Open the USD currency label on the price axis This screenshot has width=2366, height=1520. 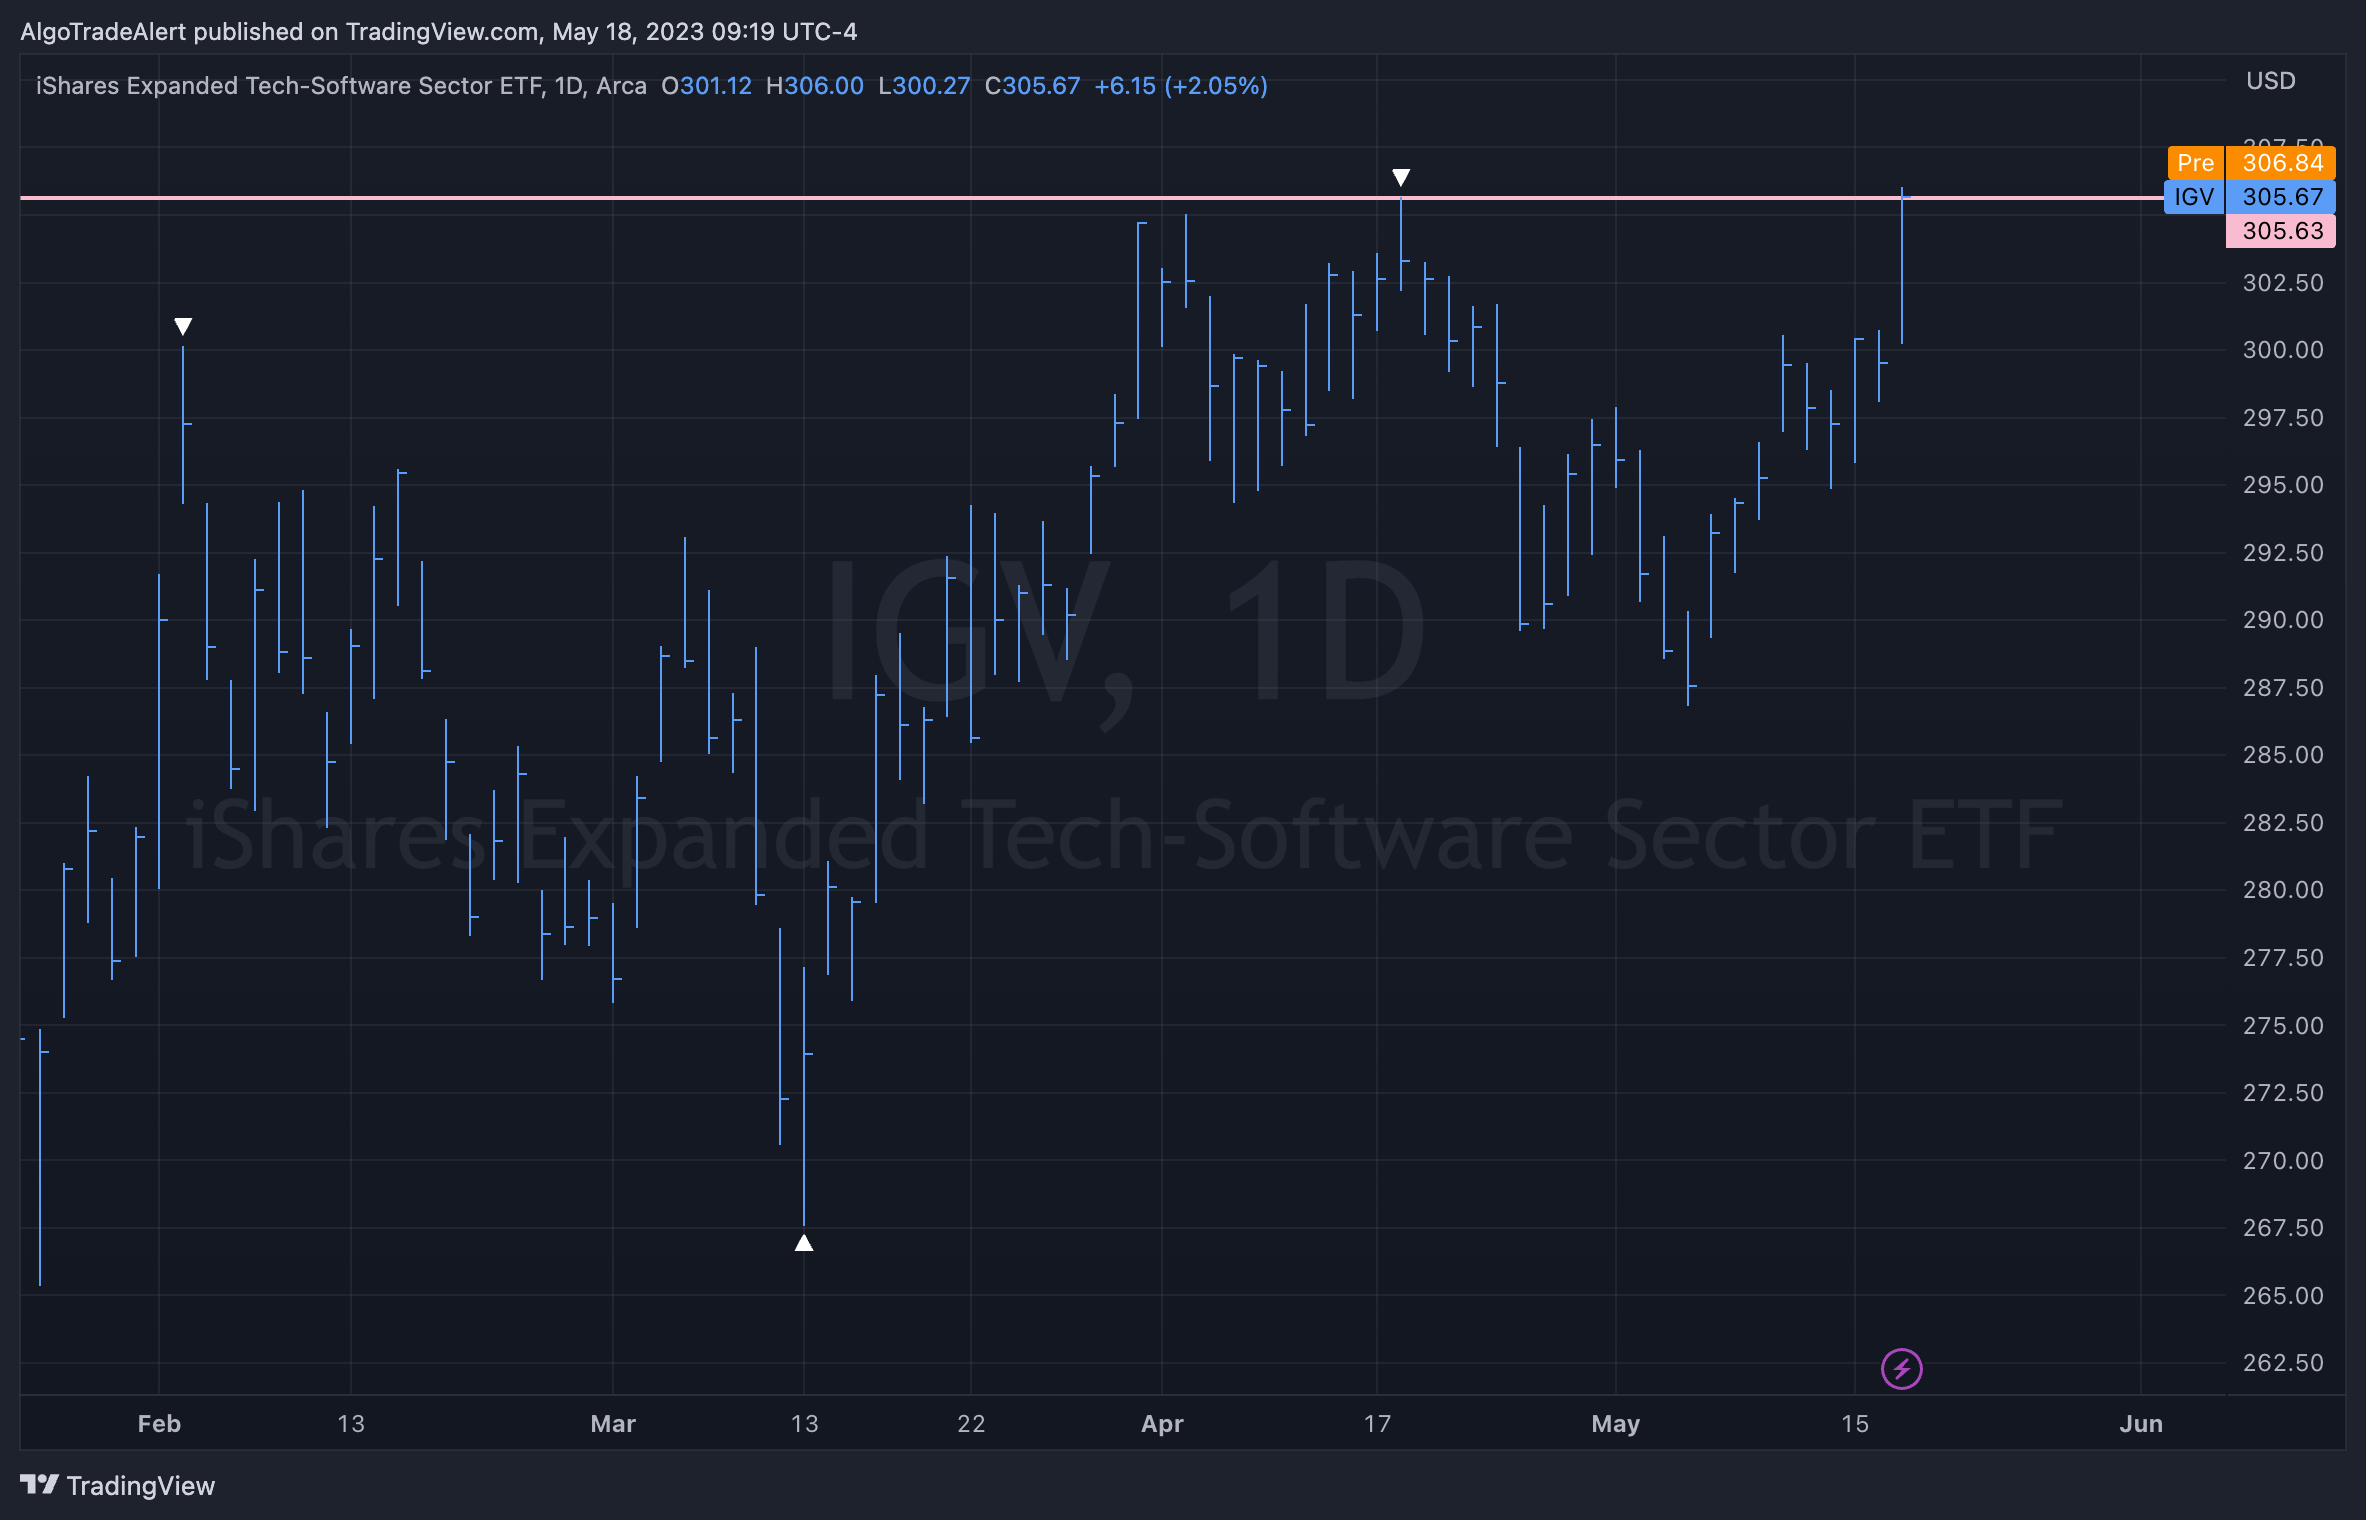point(2270,81)
